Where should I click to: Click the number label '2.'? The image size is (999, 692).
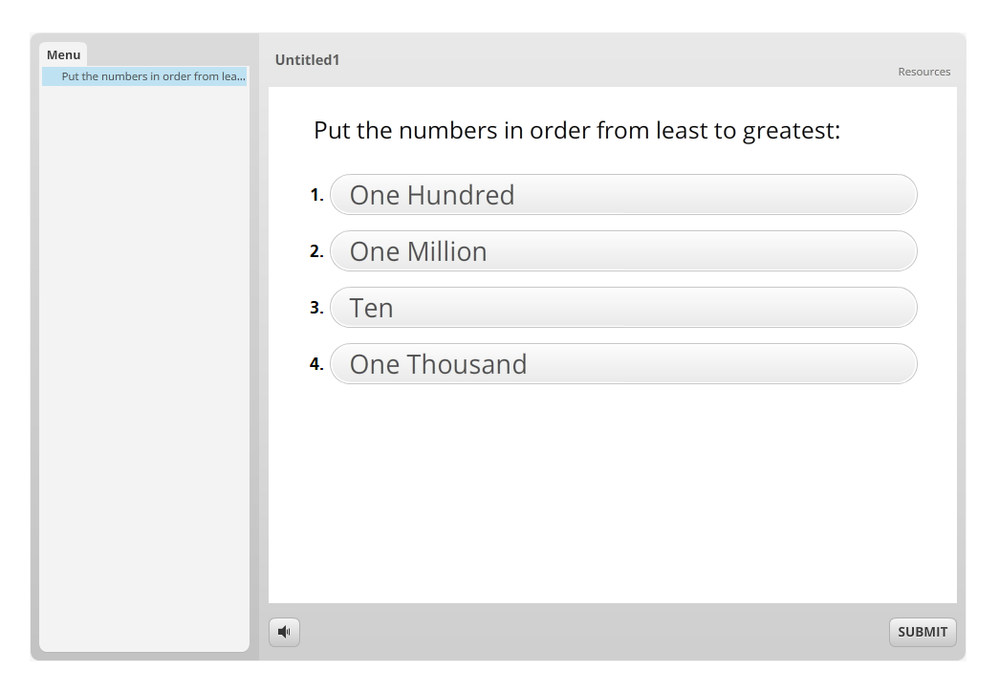tap(316, 252)
